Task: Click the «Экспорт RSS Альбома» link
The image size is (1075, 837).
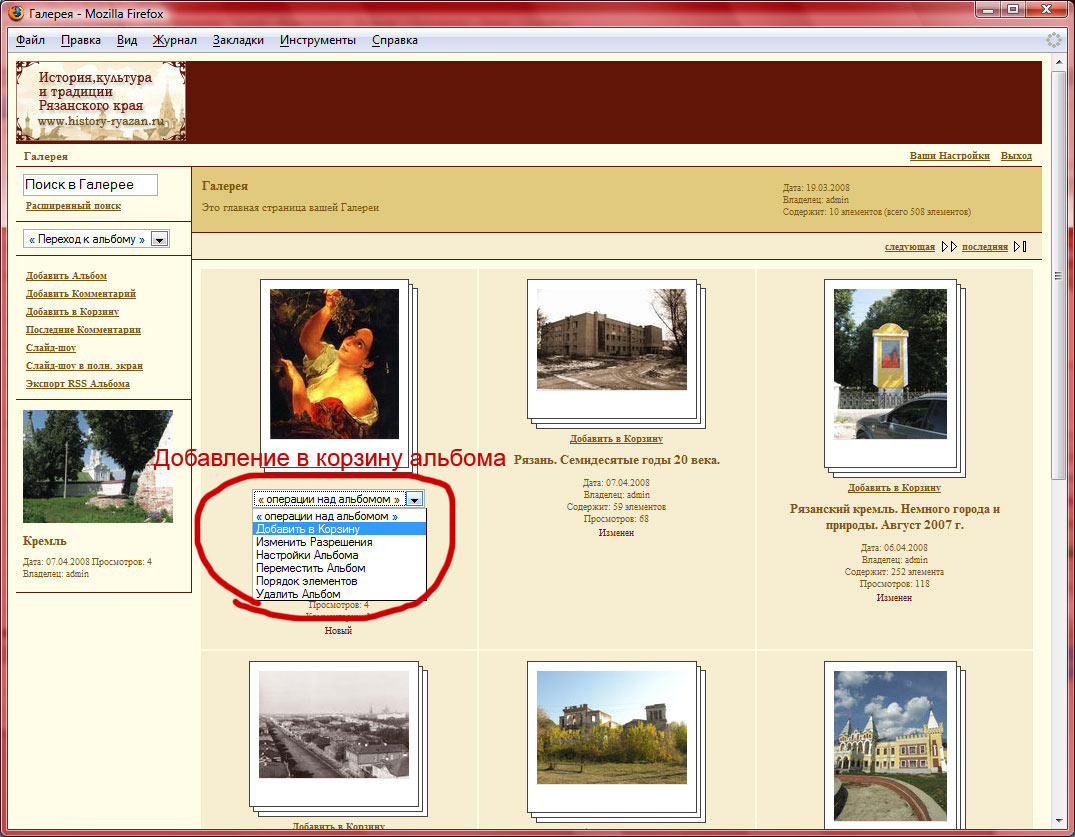Action: (77, 384)
